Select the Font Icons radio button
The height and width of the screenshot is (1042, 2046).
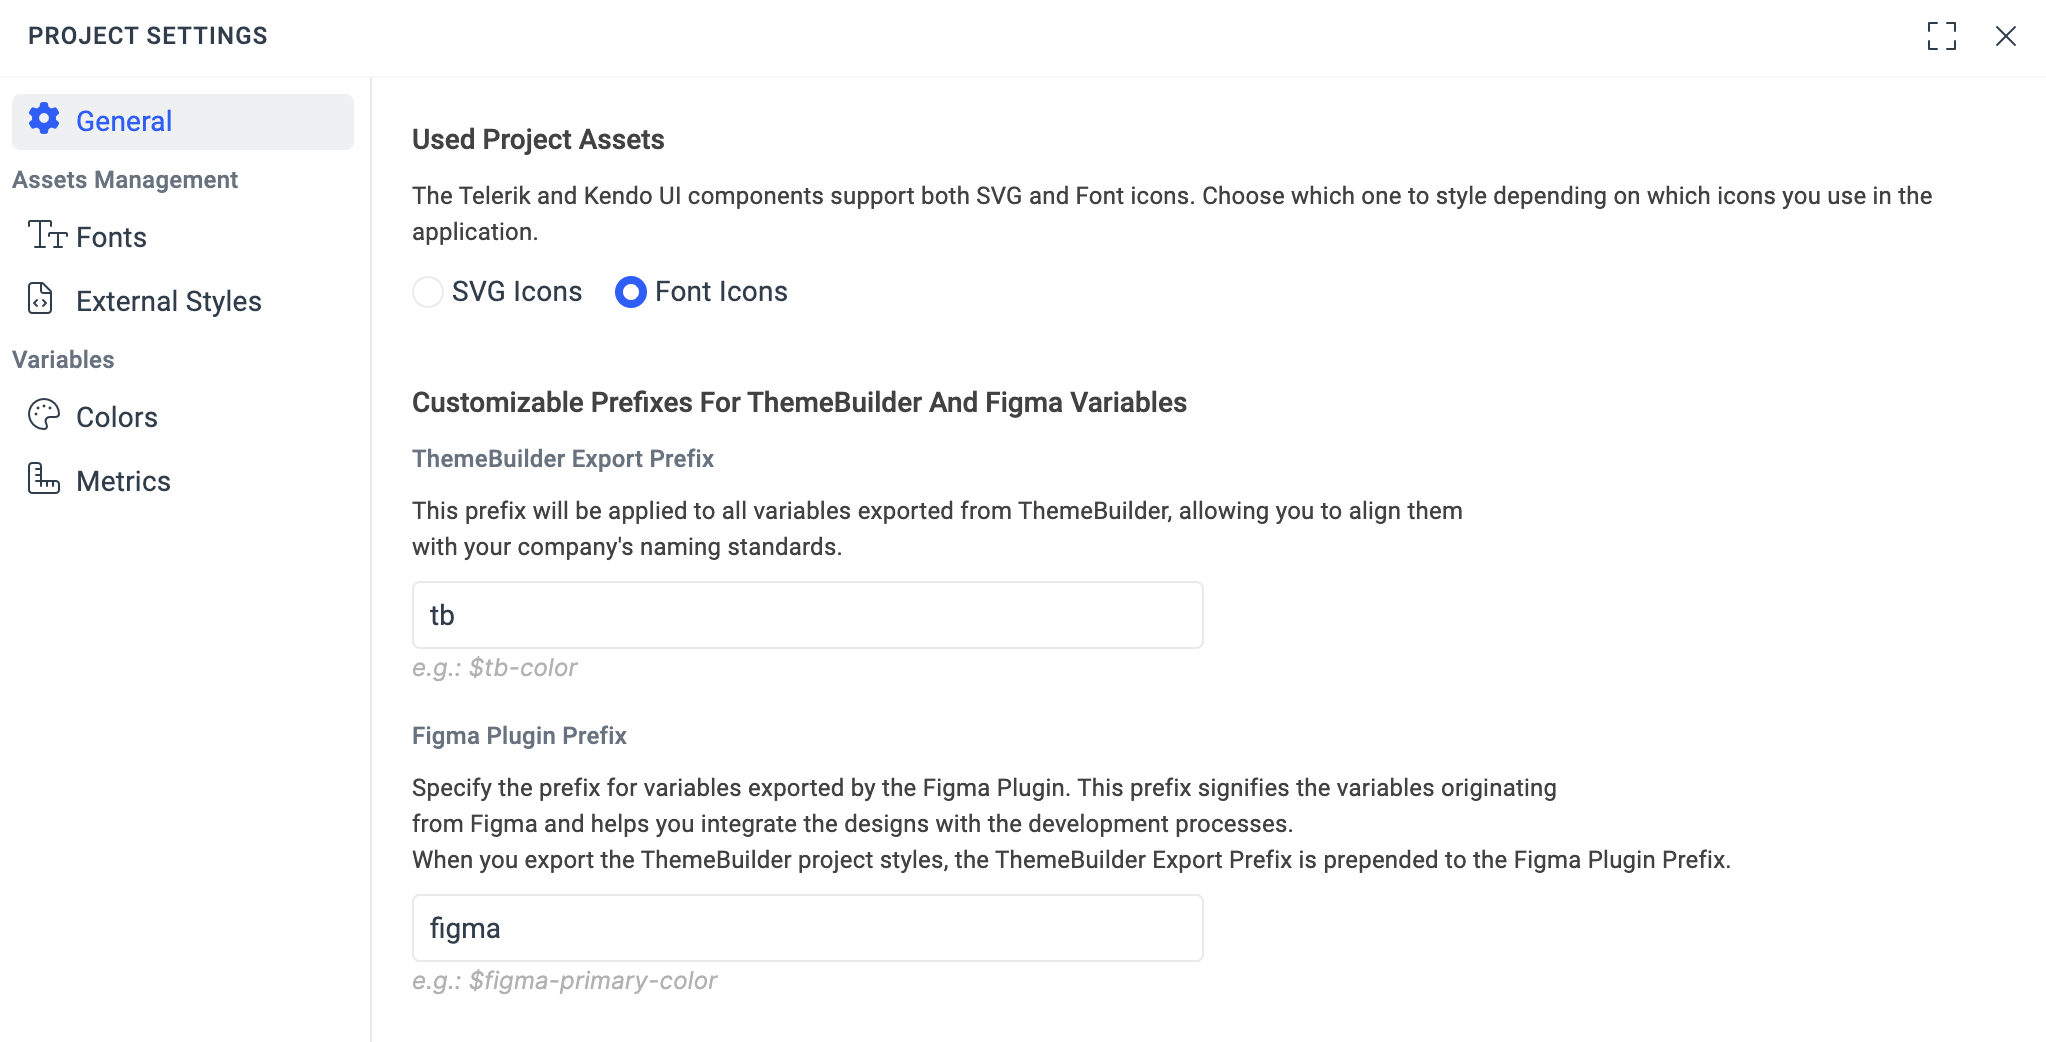tap(630, 291)
